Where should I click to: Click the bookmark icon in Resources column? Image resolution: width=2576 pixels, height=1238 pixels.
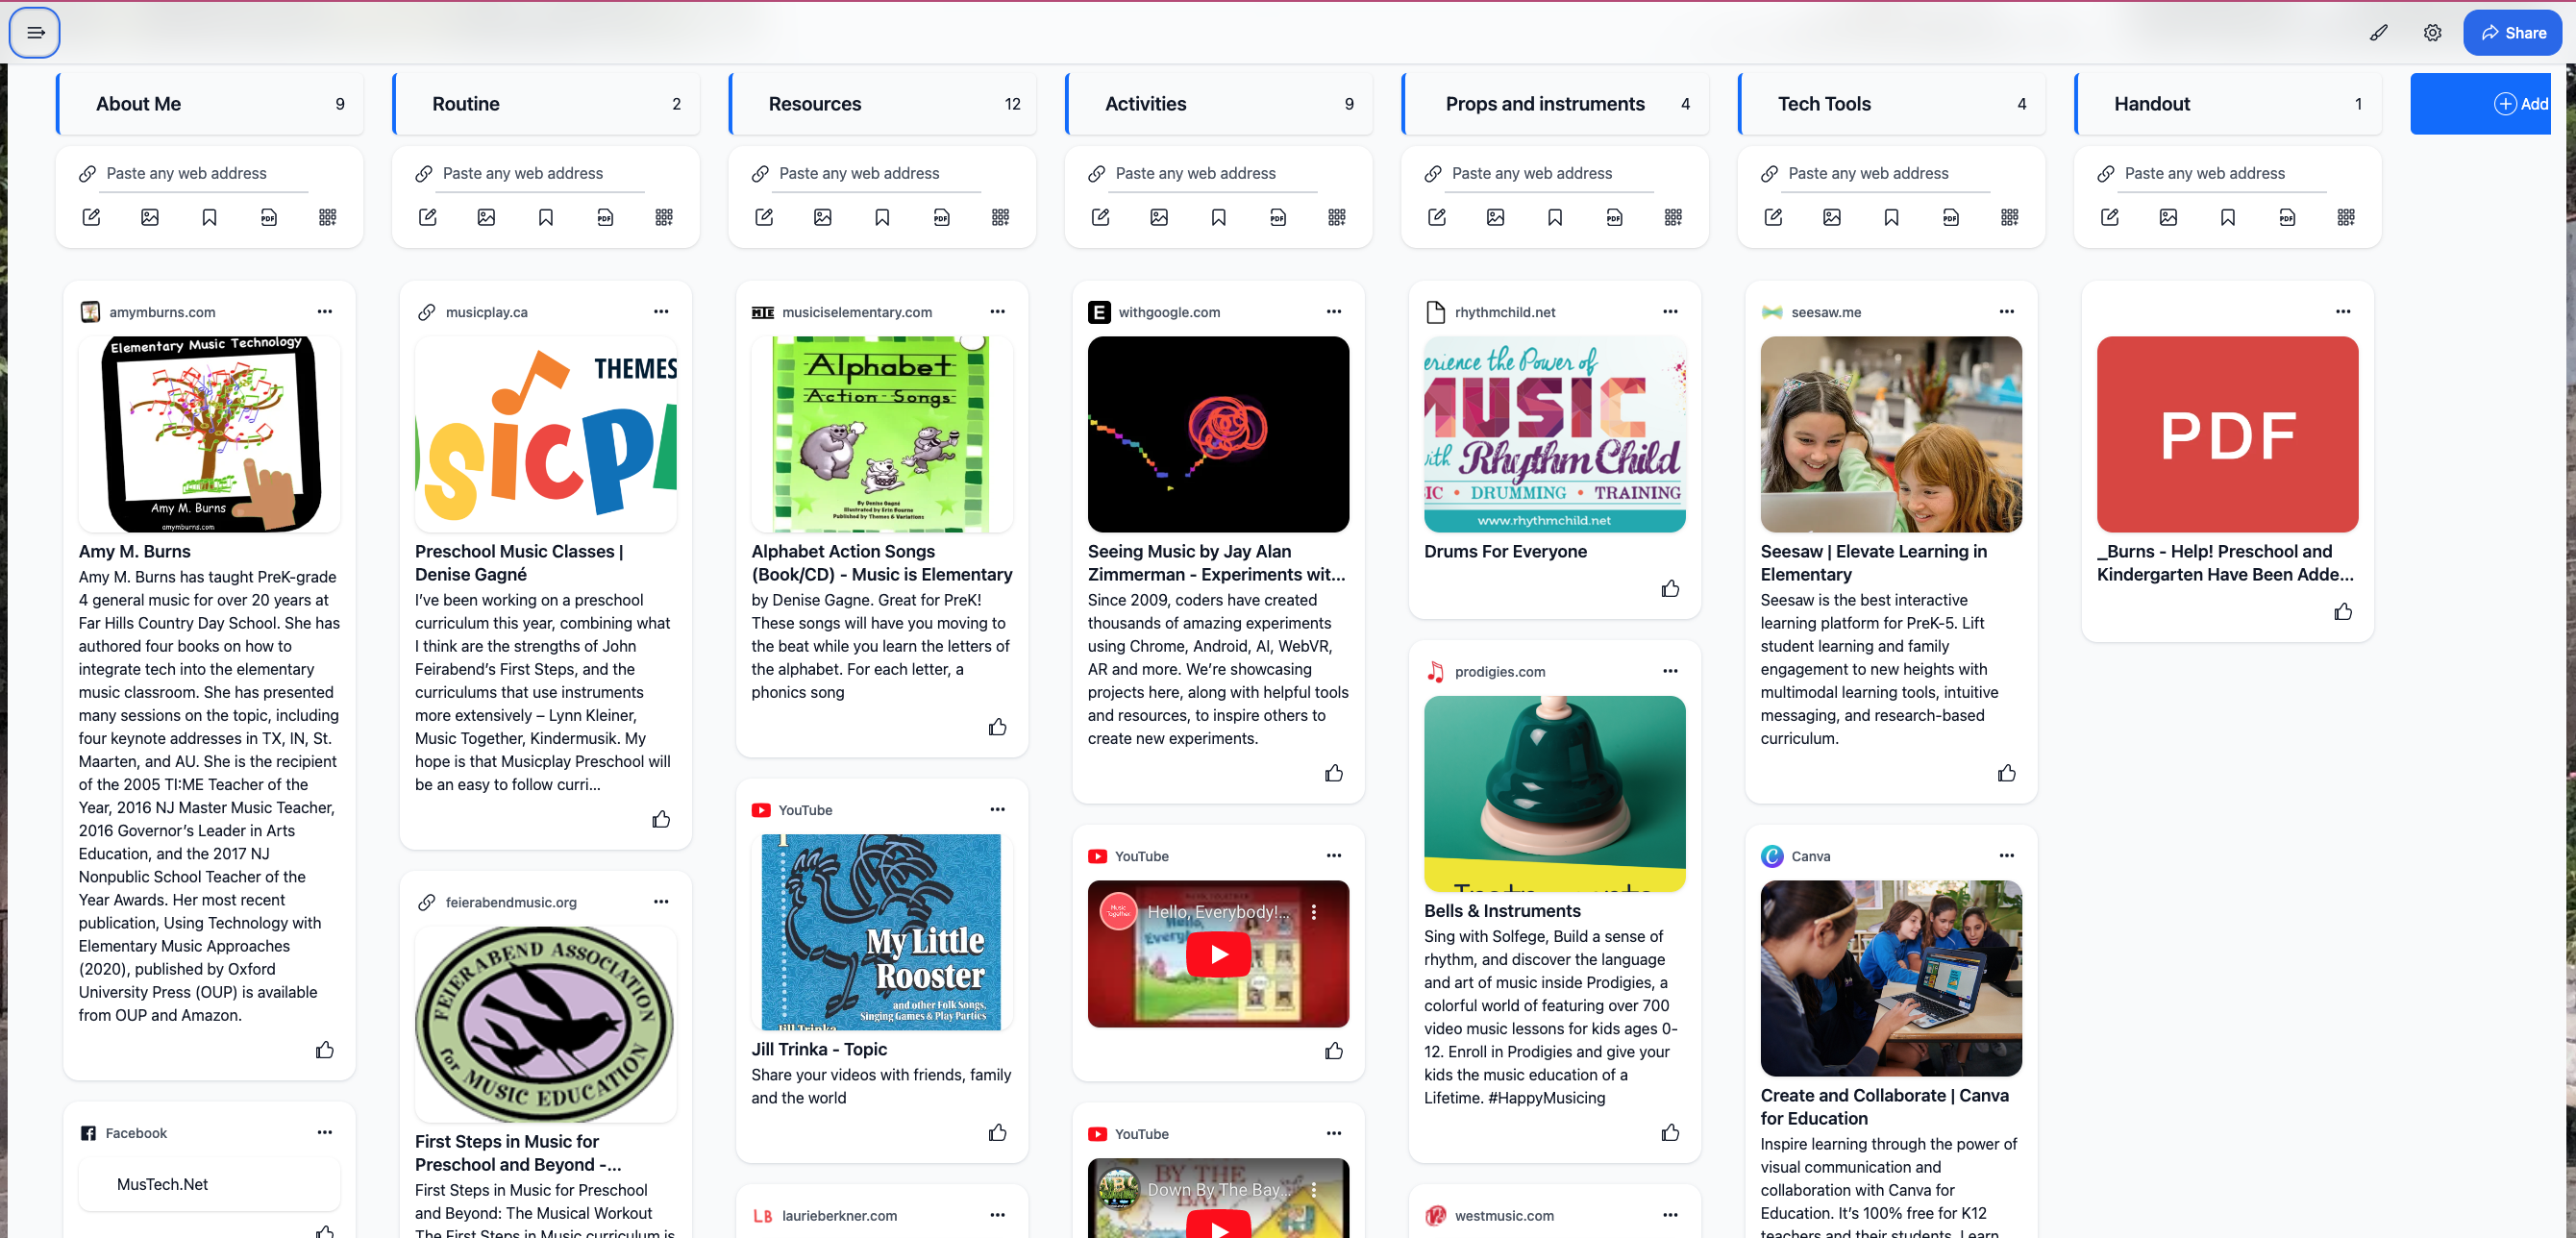[882, 217]
